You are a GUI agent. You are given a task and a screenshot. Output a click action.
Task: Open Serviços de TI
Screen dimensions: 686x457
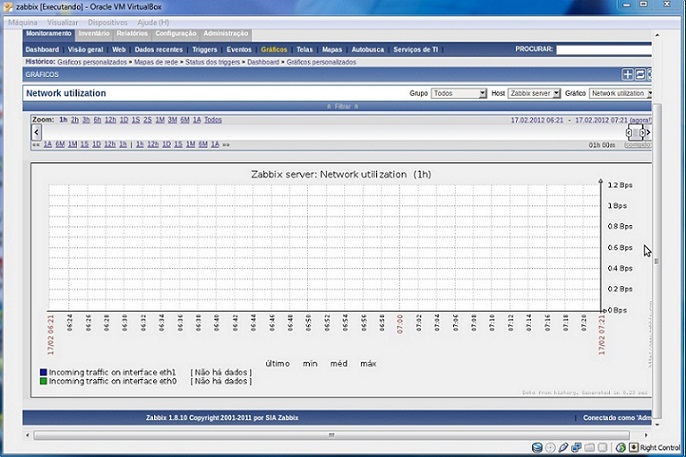point(416,50)
